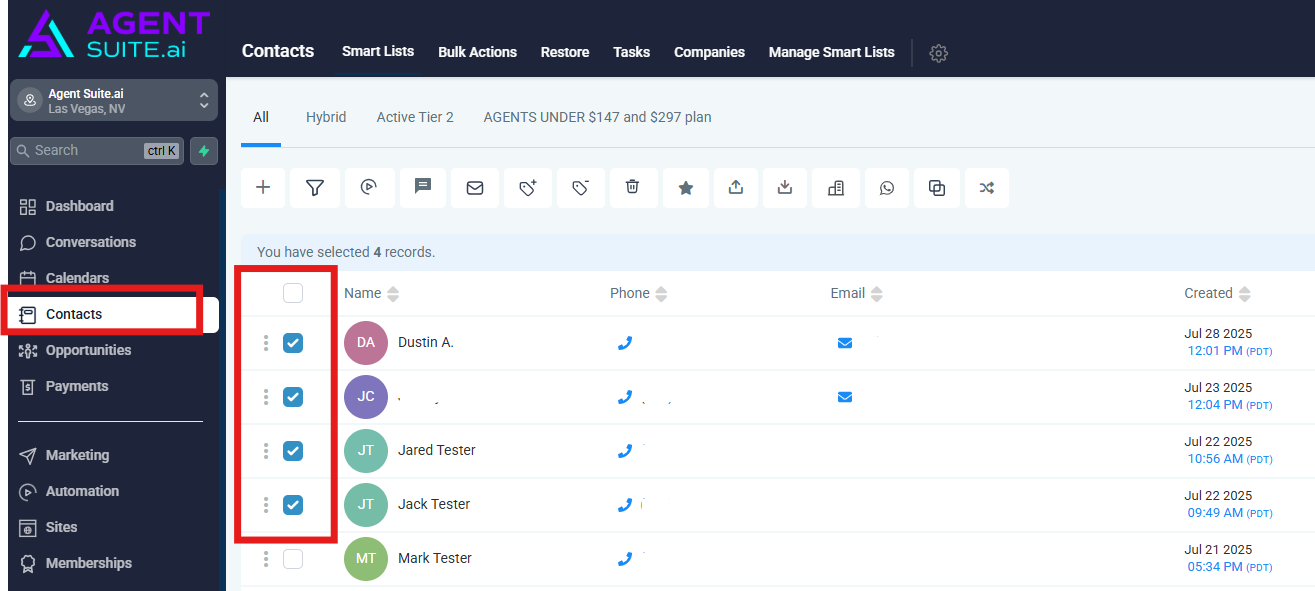Viewport: 1315px width, 591px height.
Task: Sort by Created column arrows
Action: point(1244,294)
